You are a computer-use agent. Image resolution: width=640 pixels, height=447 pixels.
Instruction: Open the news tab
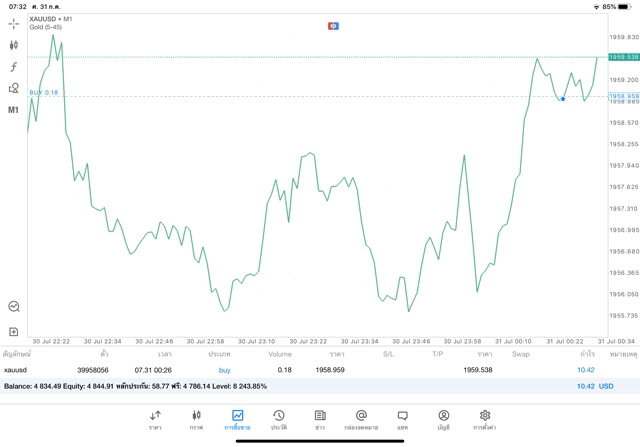(320, 418)
